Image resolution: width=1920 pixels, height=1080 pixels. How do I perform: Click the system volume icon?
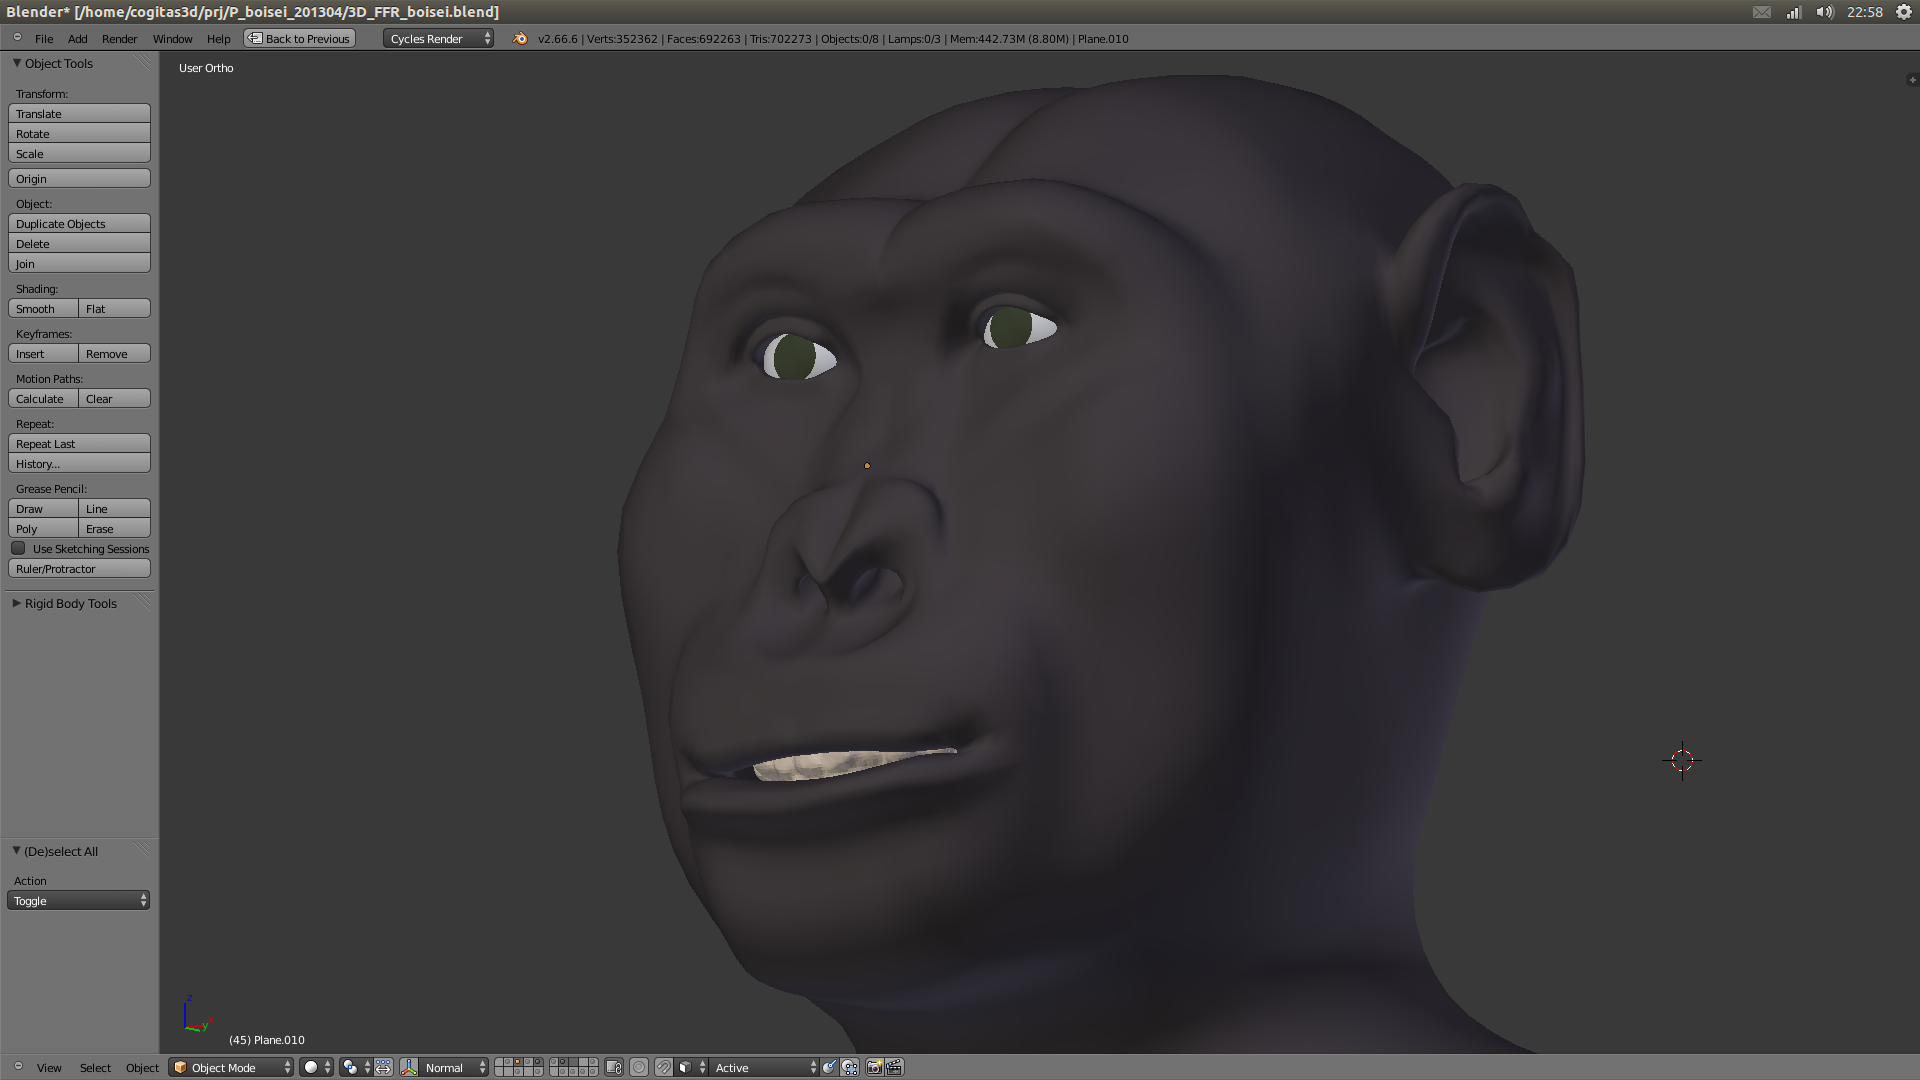(1825, 12)
